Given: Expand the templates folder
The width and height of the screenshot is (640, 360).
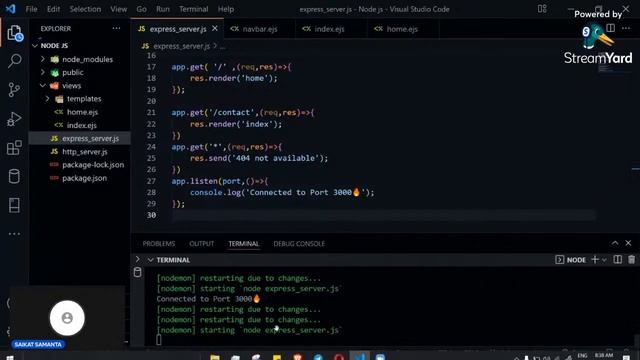Looking at the screenshot, I should coord(48,99).
